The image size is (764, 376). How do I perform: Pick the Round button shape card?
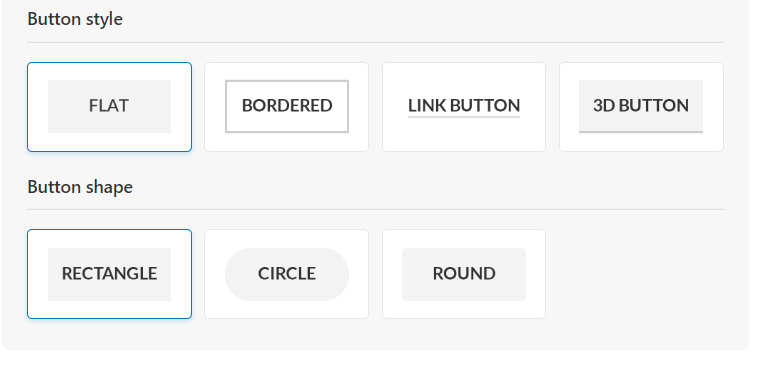464,274
